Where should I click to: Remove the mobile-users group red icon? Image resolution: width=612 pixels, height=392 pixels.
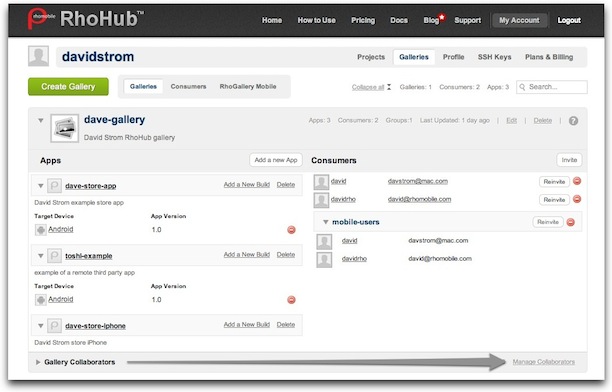coord(570,222)
